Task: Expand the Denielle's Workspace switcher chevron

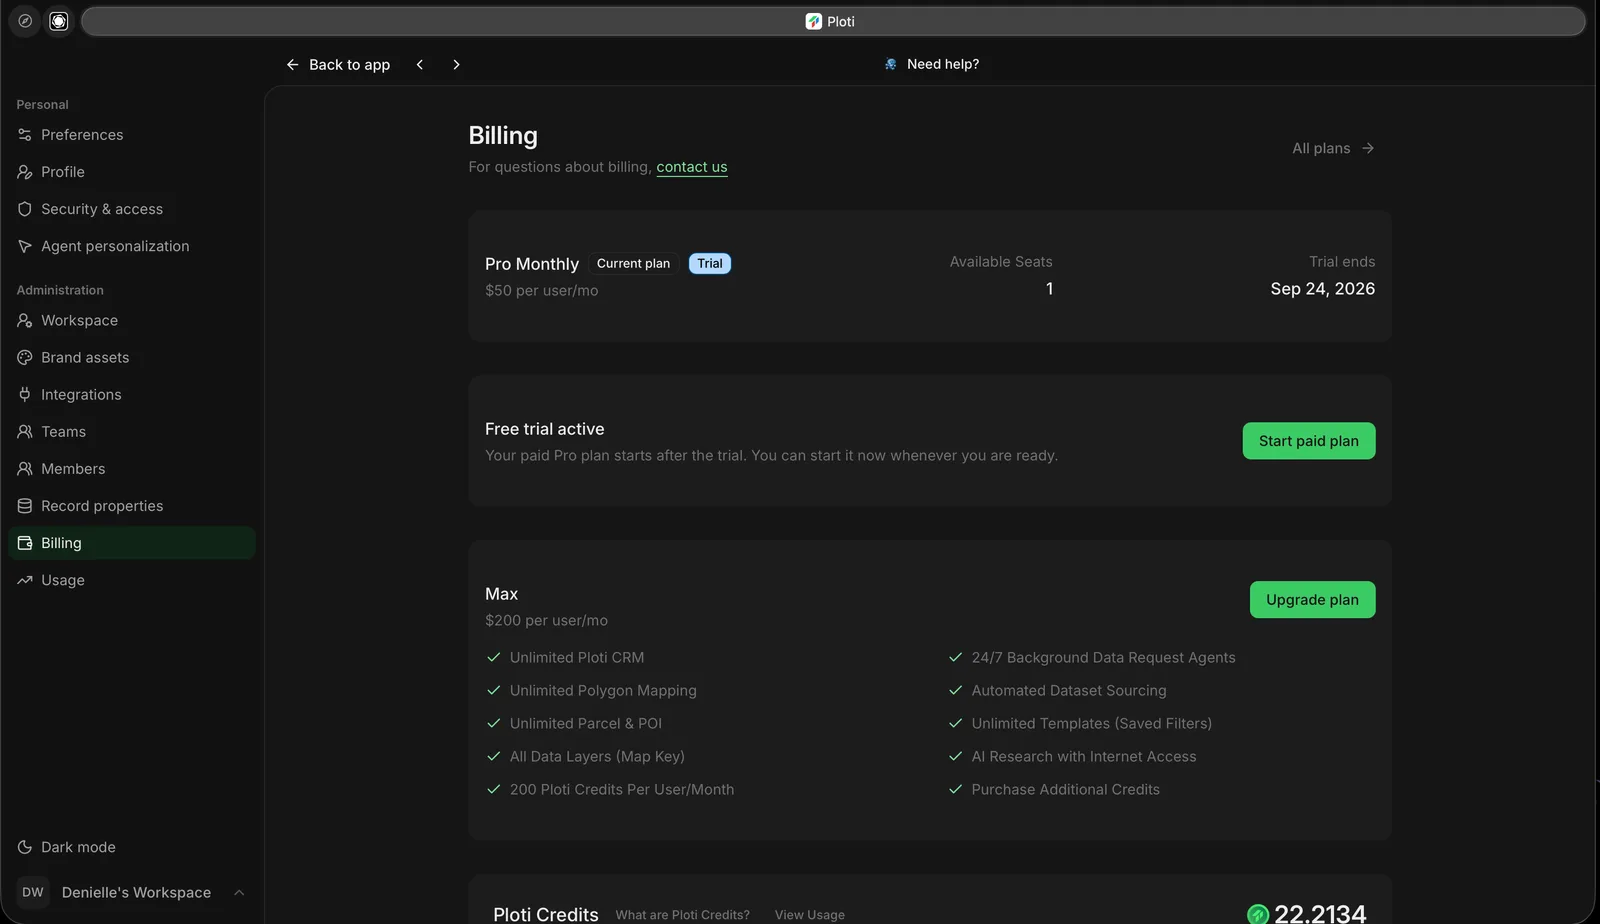Action: coord(239,892)
